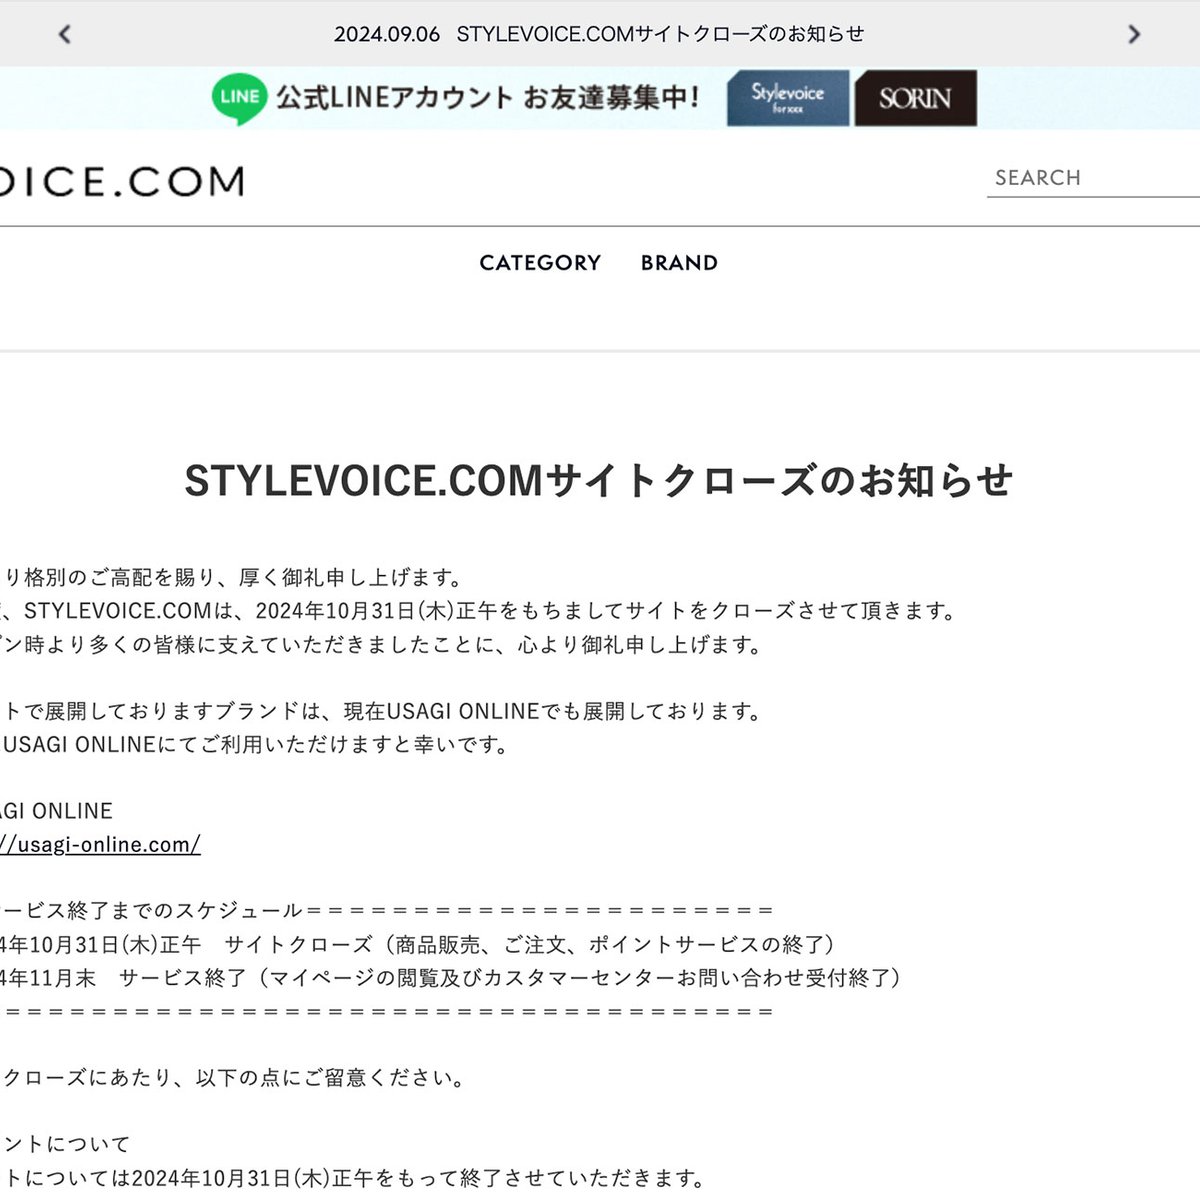Click the Stylevoice for xxx banner thumbnail
The width and height of the screenshot is (1200, 1200).
[788, 98]
